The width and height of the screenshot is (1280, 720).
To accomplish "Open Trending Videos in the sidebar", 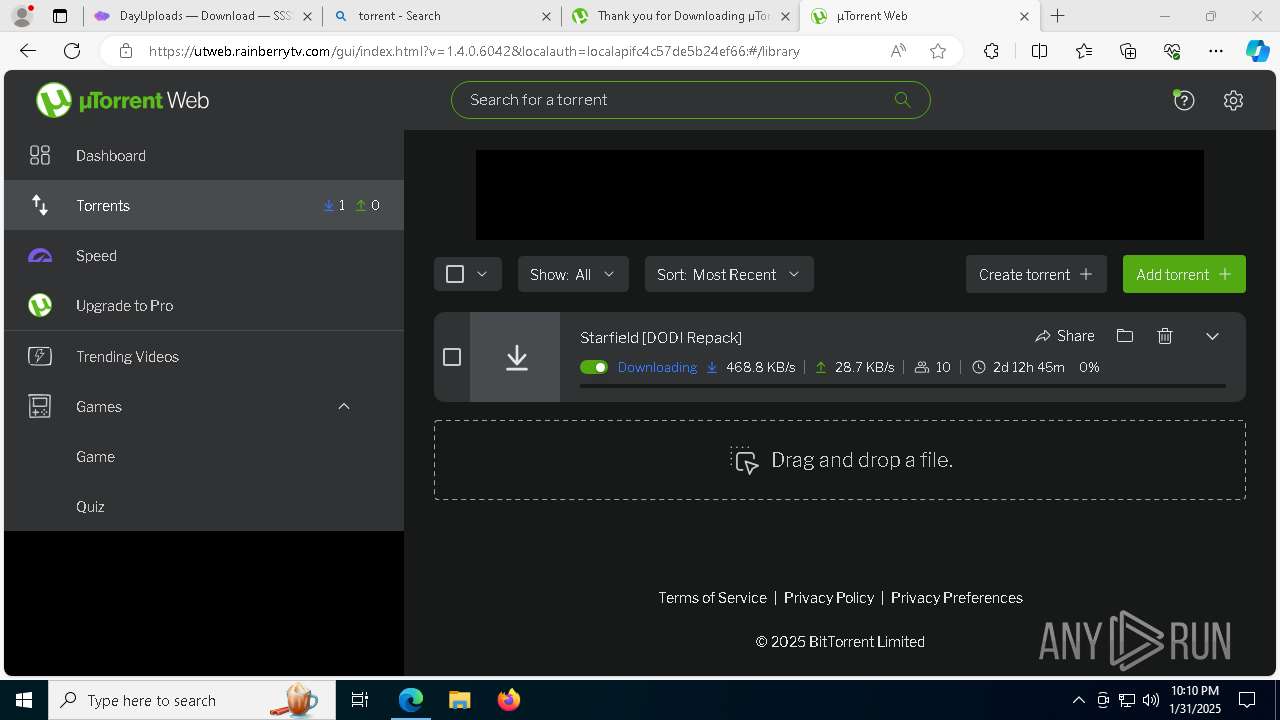I will [204, 356].
